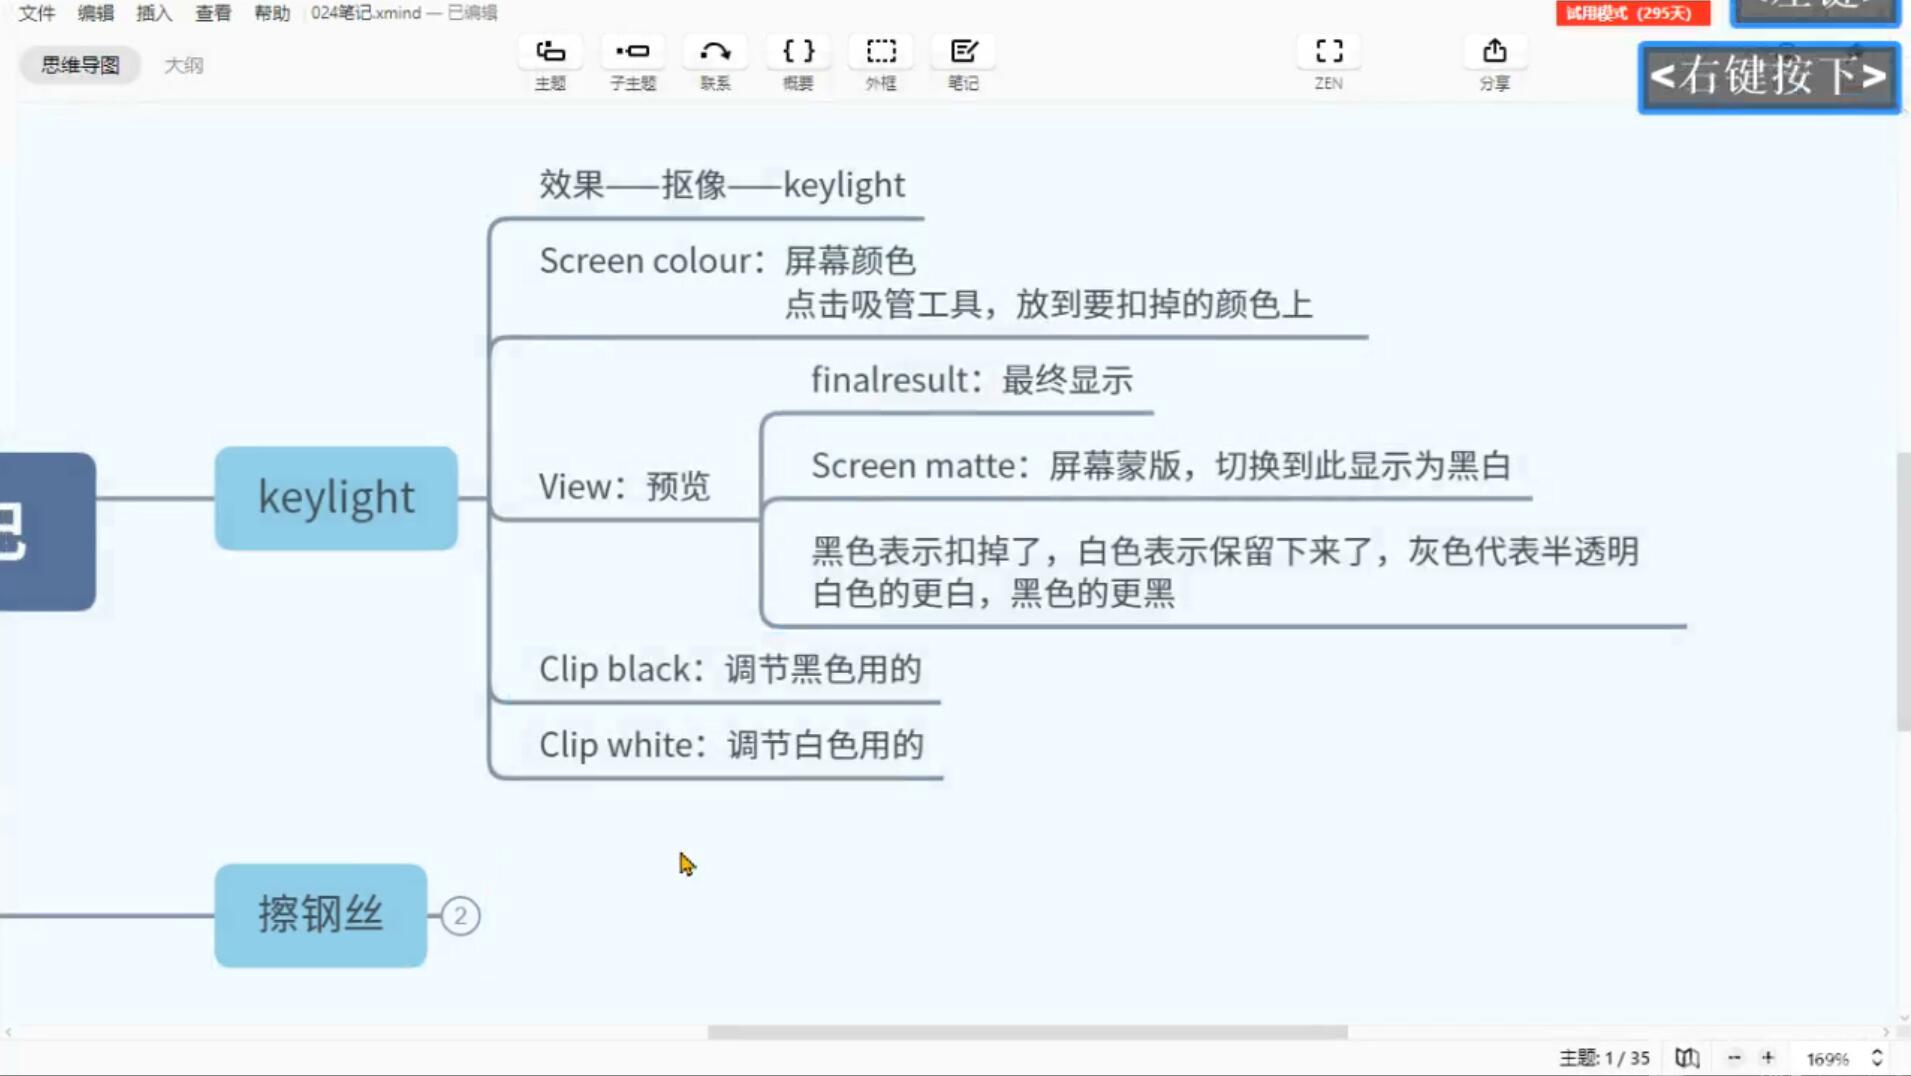This screenshot has width=1911, height=1076.
Task: Click the zoom out minus button
Action: coord(1734,1057)
